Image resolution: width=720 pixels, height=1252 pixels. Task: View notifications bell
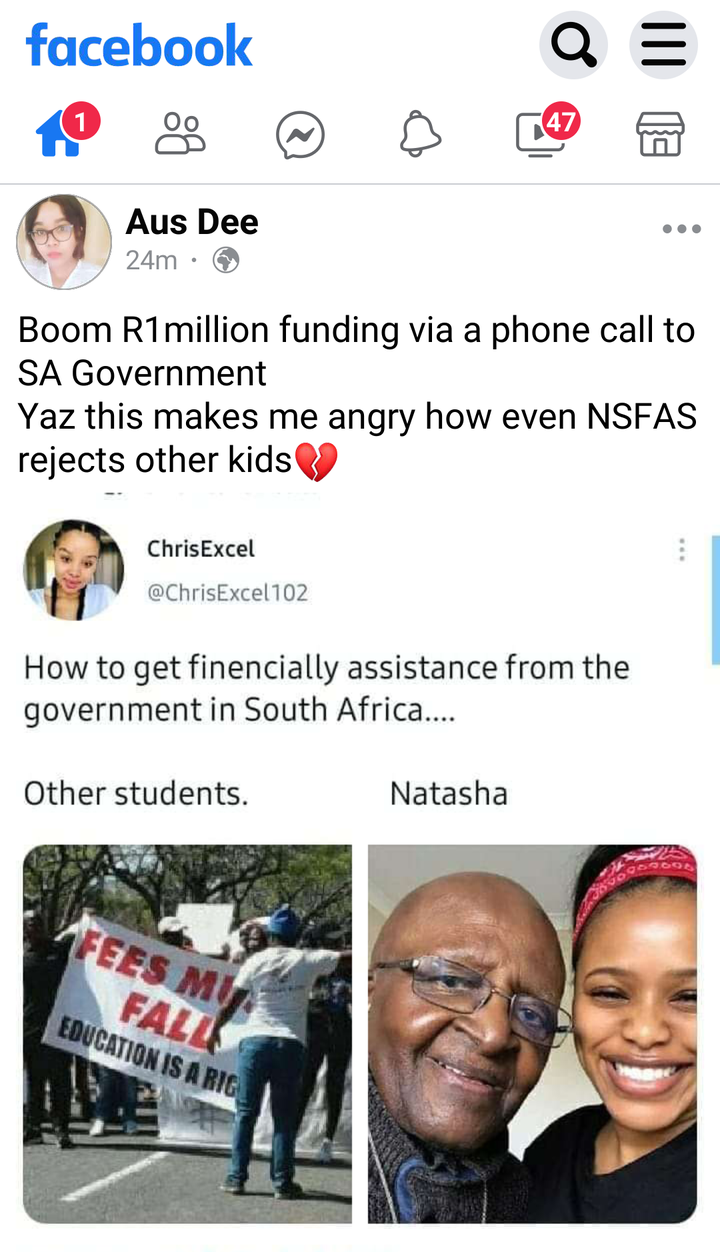point(420,134)
